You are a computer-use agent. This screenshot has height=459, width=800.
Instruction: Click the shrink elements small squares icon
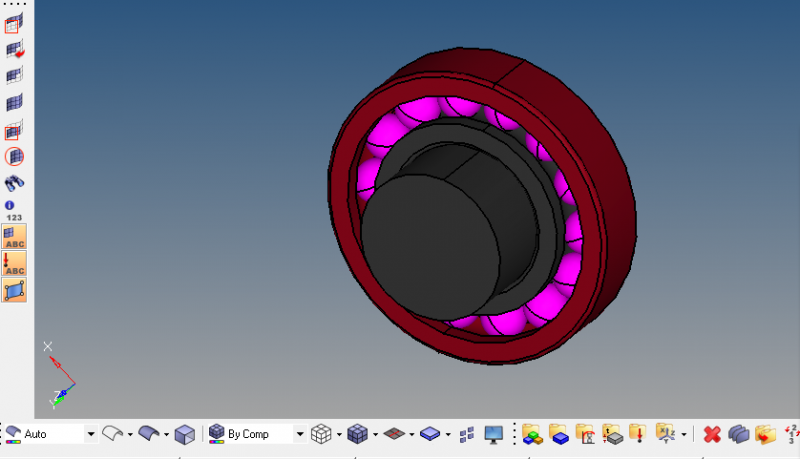(x=467, y=435)
